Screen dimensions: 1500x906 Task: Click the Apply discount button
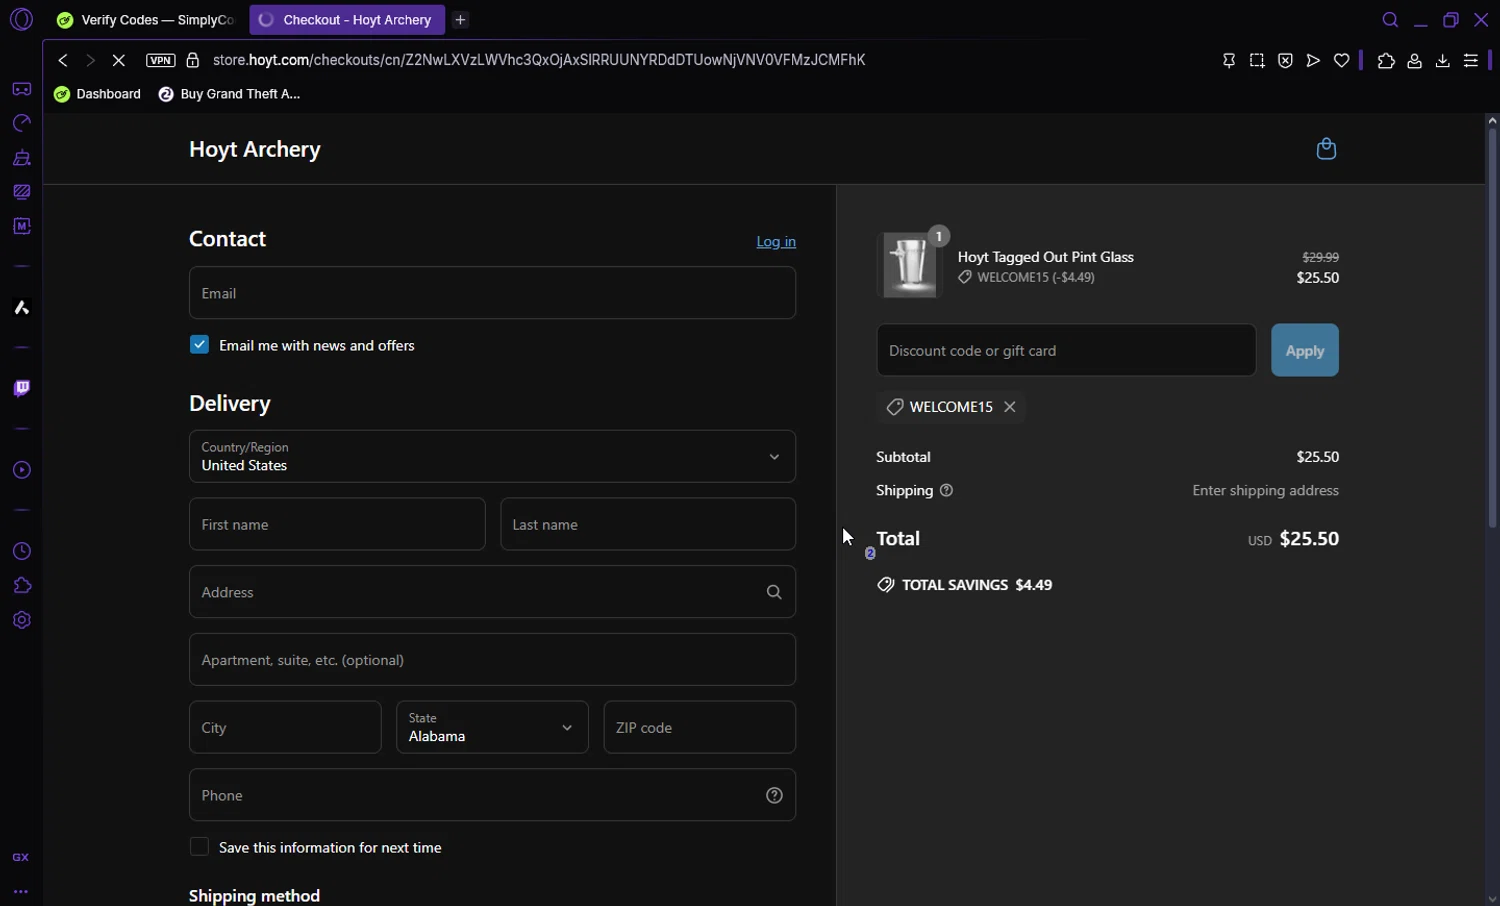[1305, 350]
